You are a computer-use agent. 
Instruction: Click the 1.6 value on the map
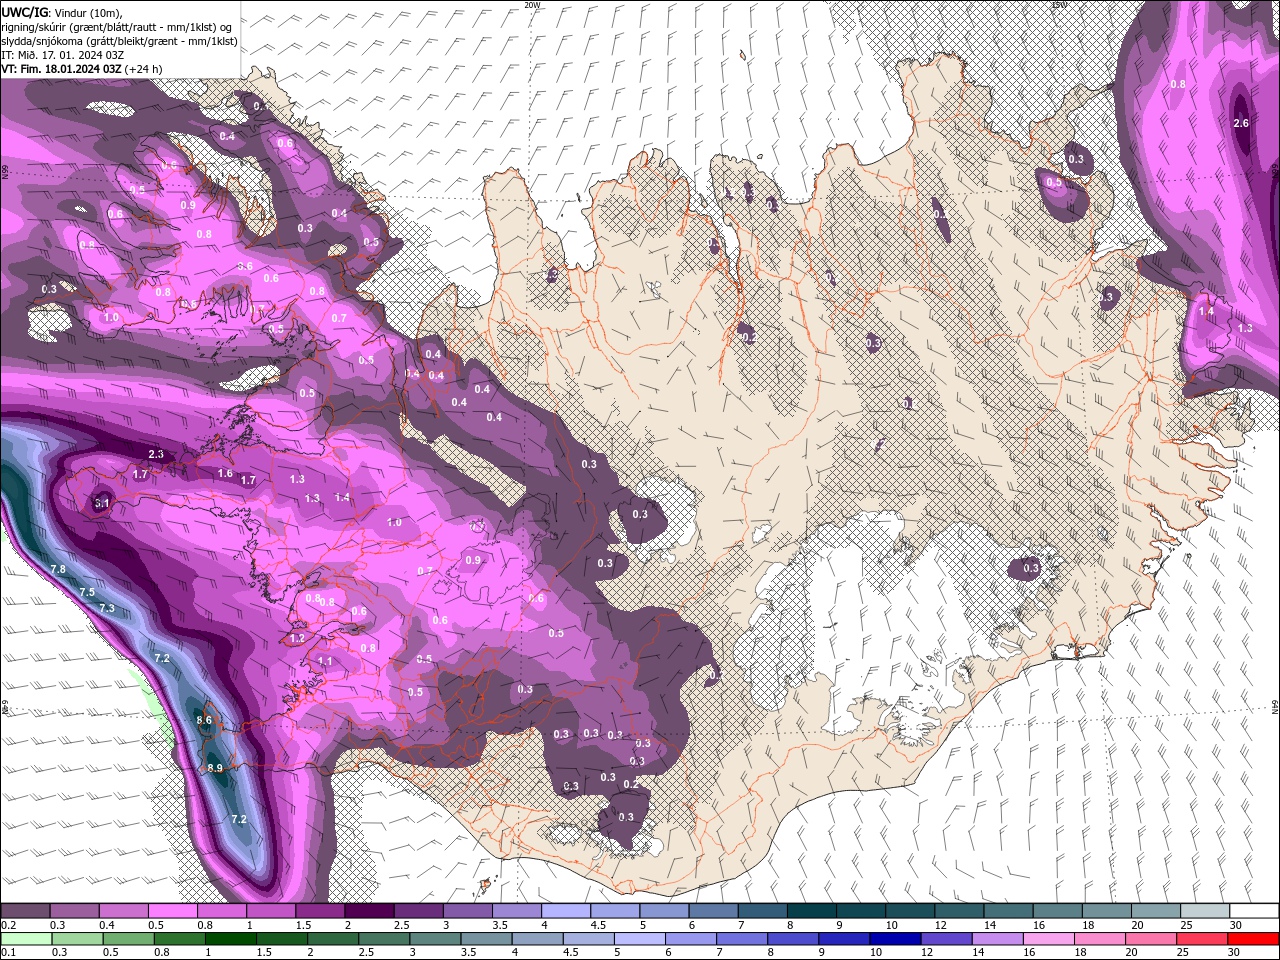point(225,474)
